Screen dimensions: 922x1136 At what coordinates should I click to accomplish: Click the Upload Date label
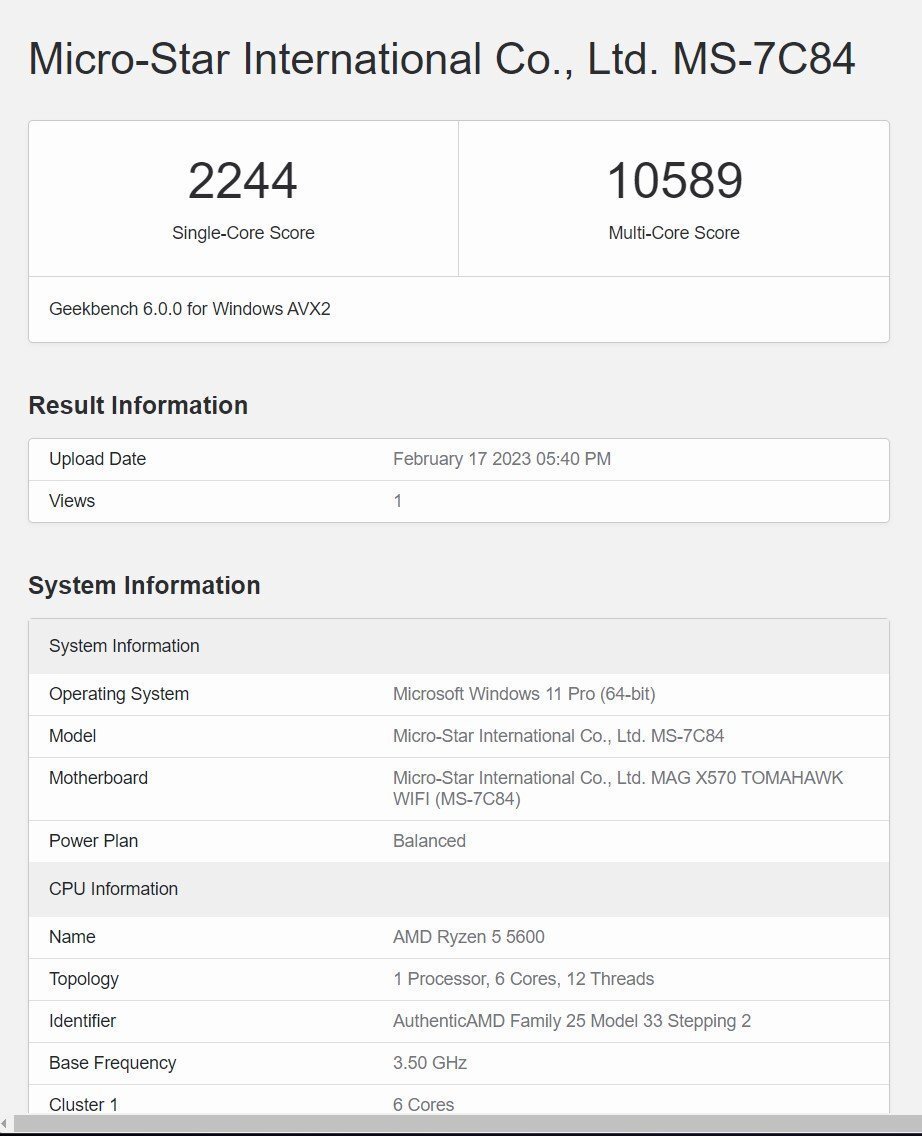tap(97, 459)
